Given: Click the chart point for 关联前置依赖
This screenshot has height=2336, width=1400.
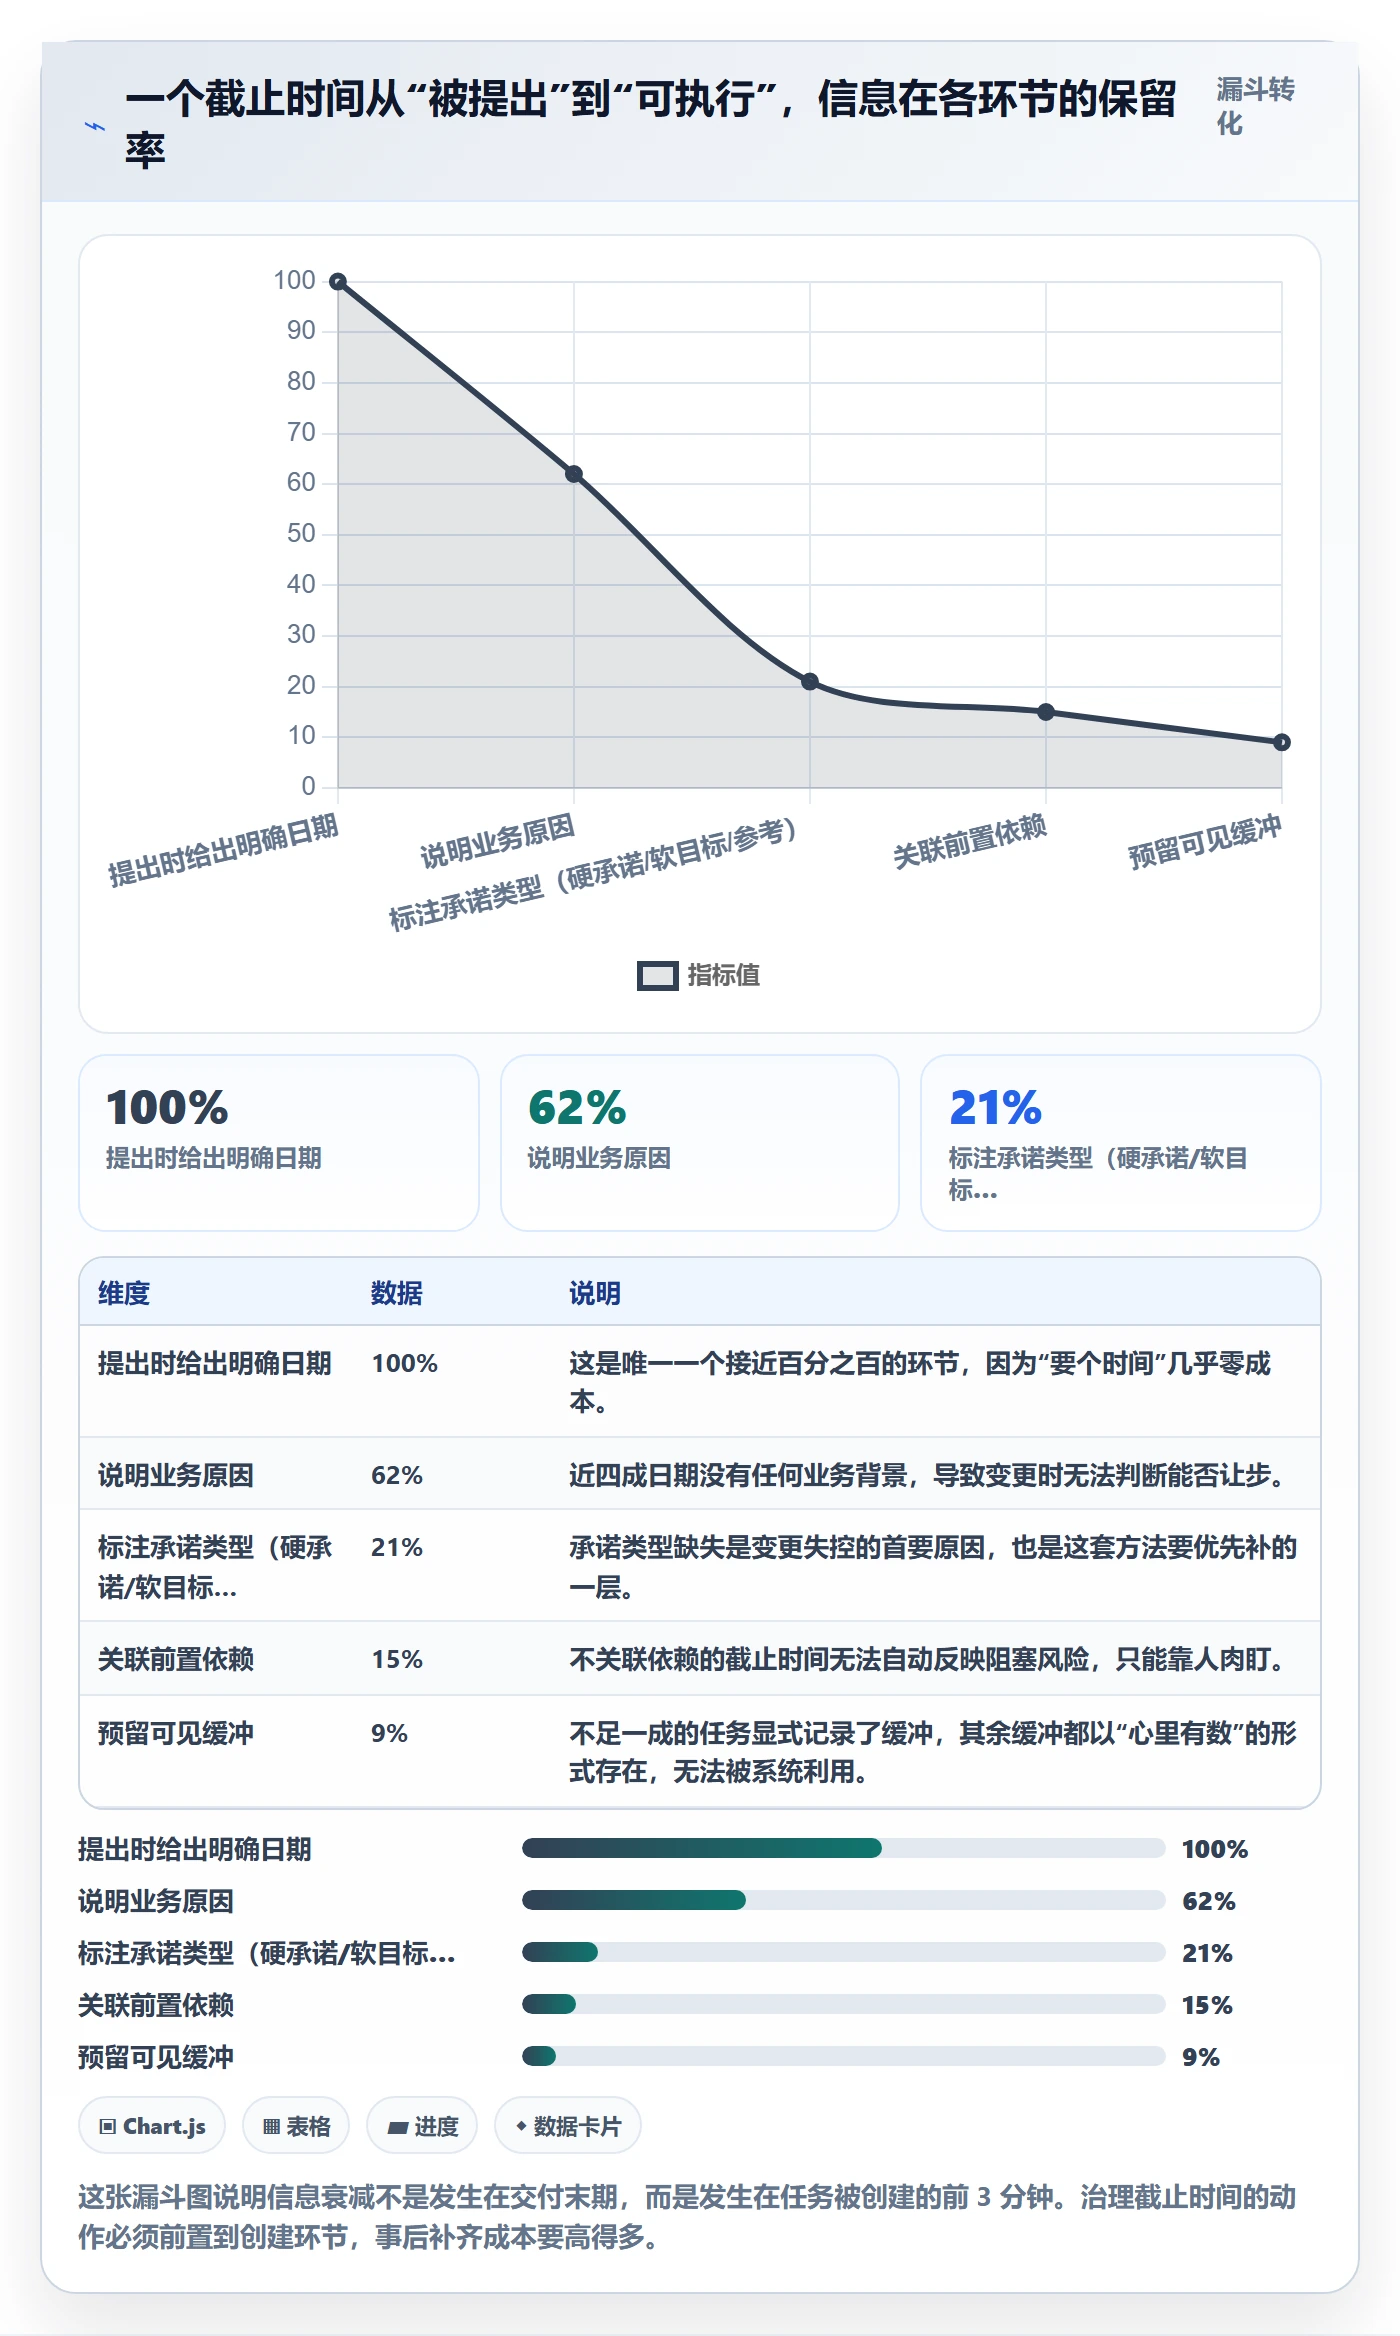Looking at the screenshot, I should (1046, 712).
